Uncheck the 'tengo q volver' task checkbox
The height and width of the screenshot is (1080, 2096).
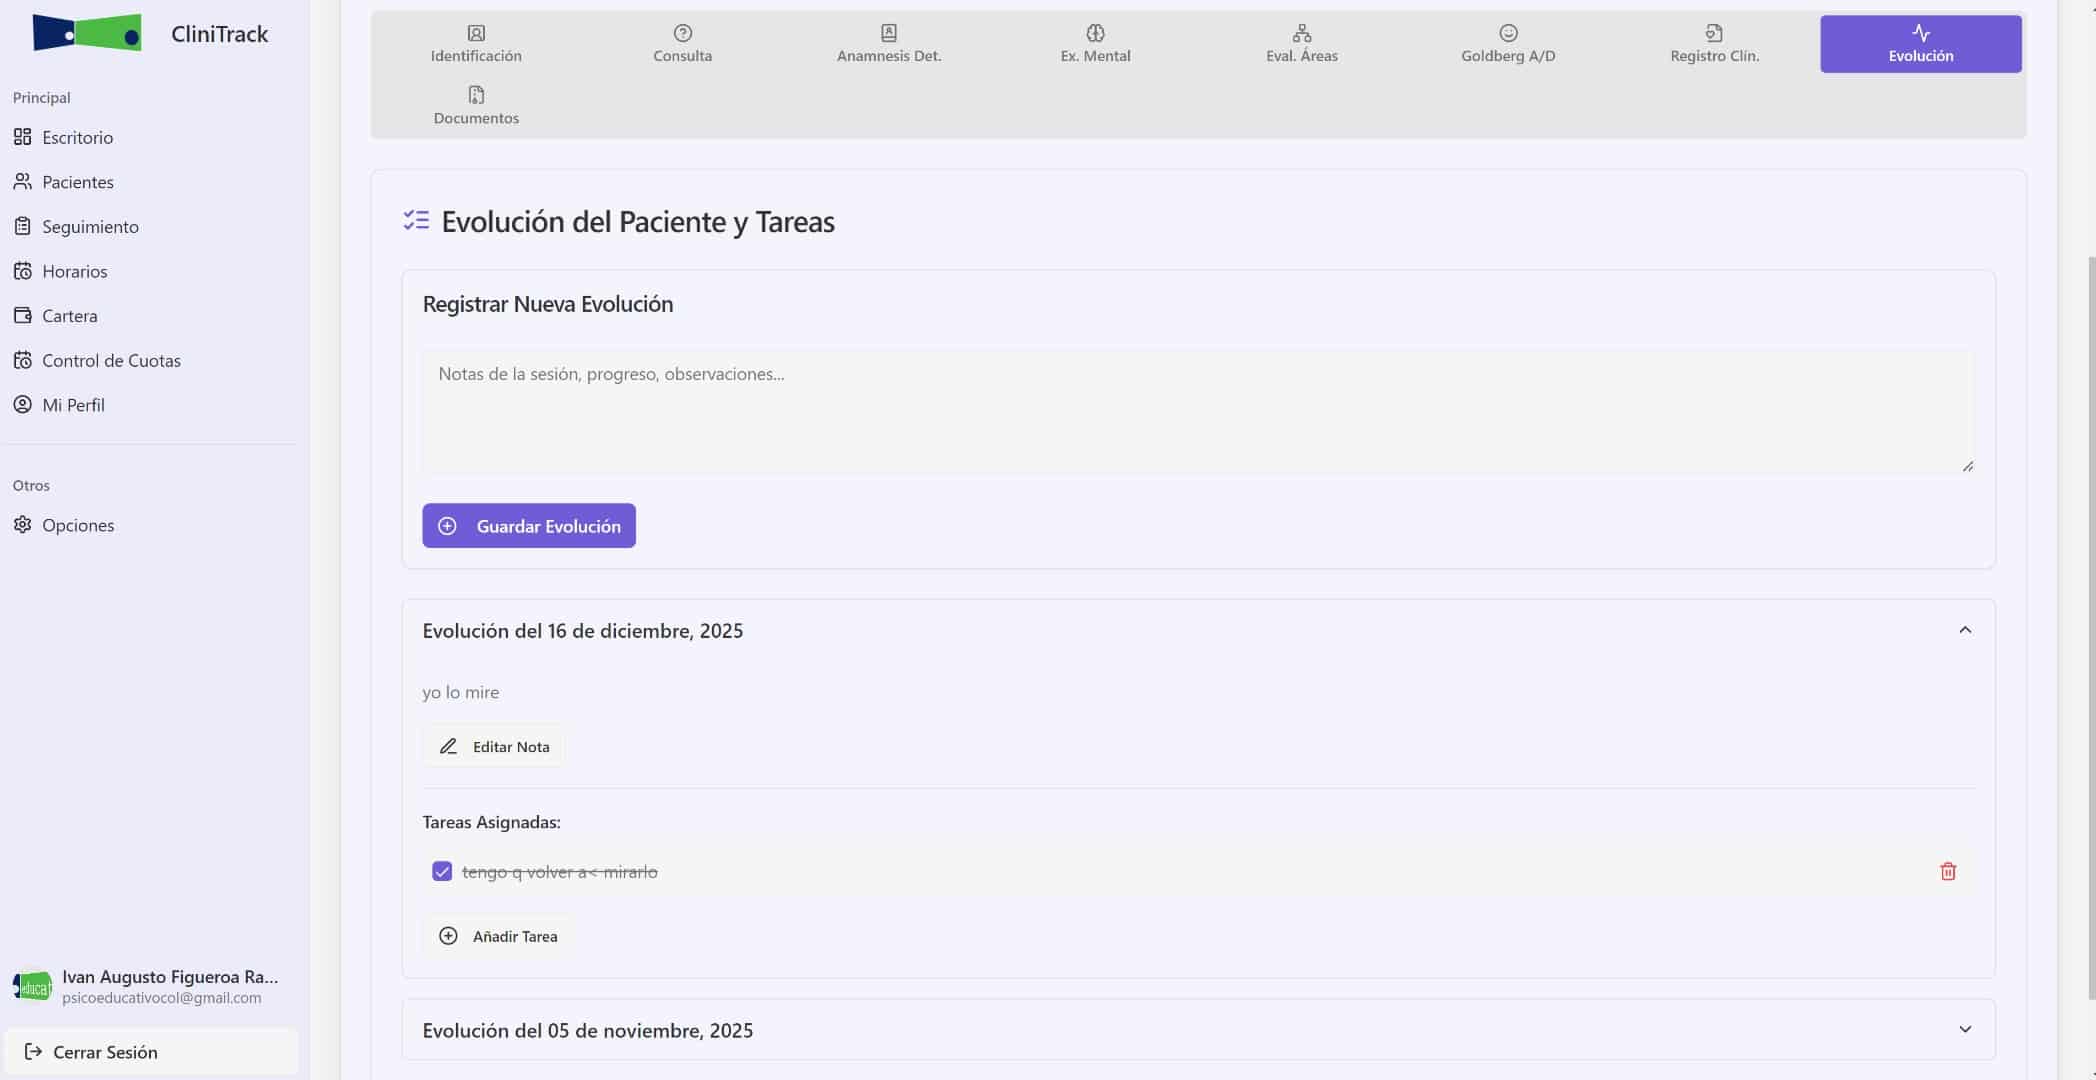click(442, 871)
